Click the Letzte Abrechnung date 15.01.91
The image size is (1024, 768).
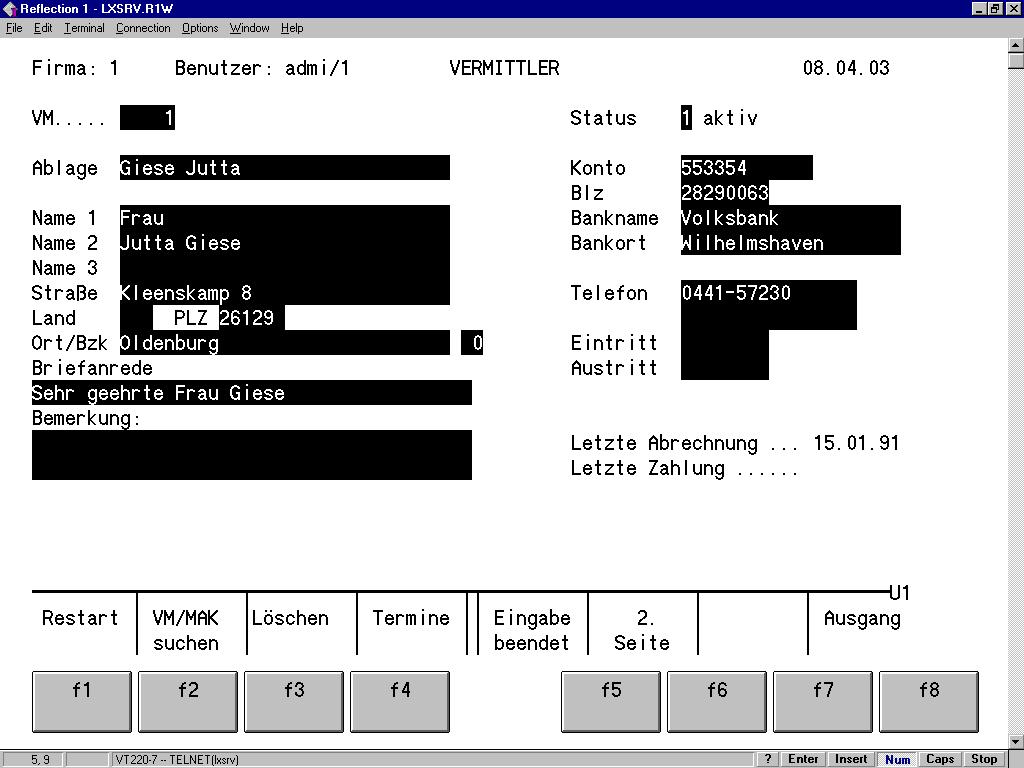coord(856,443)
